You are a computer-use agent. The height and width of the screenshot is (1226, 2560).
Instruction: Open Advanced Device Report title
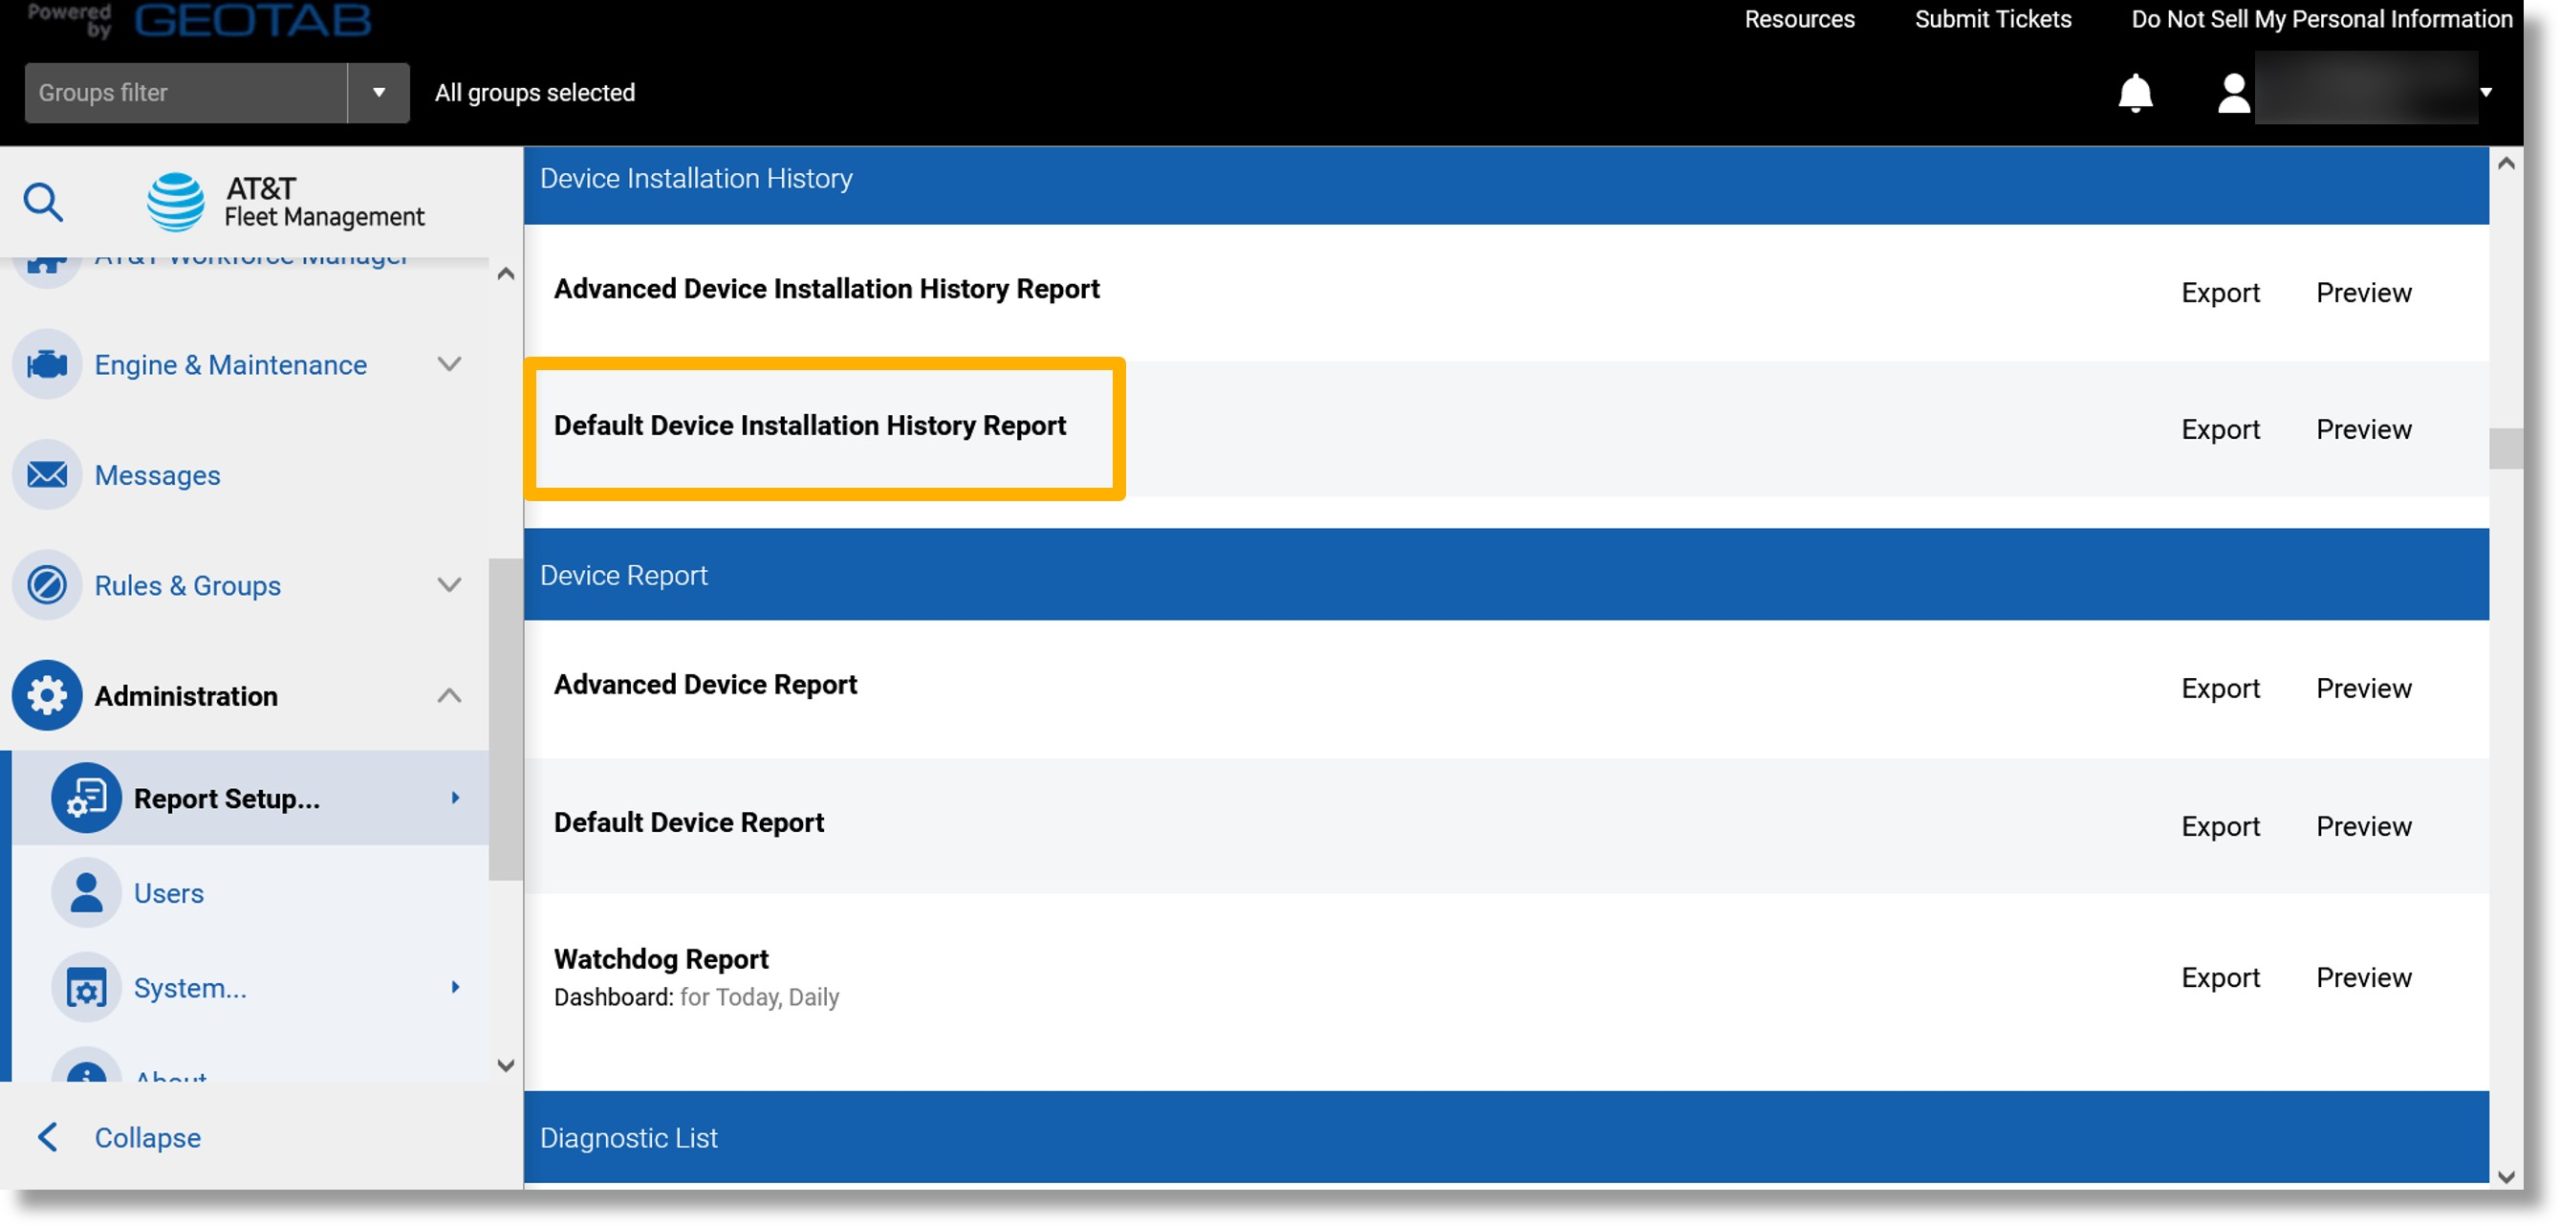pos(705,684)
